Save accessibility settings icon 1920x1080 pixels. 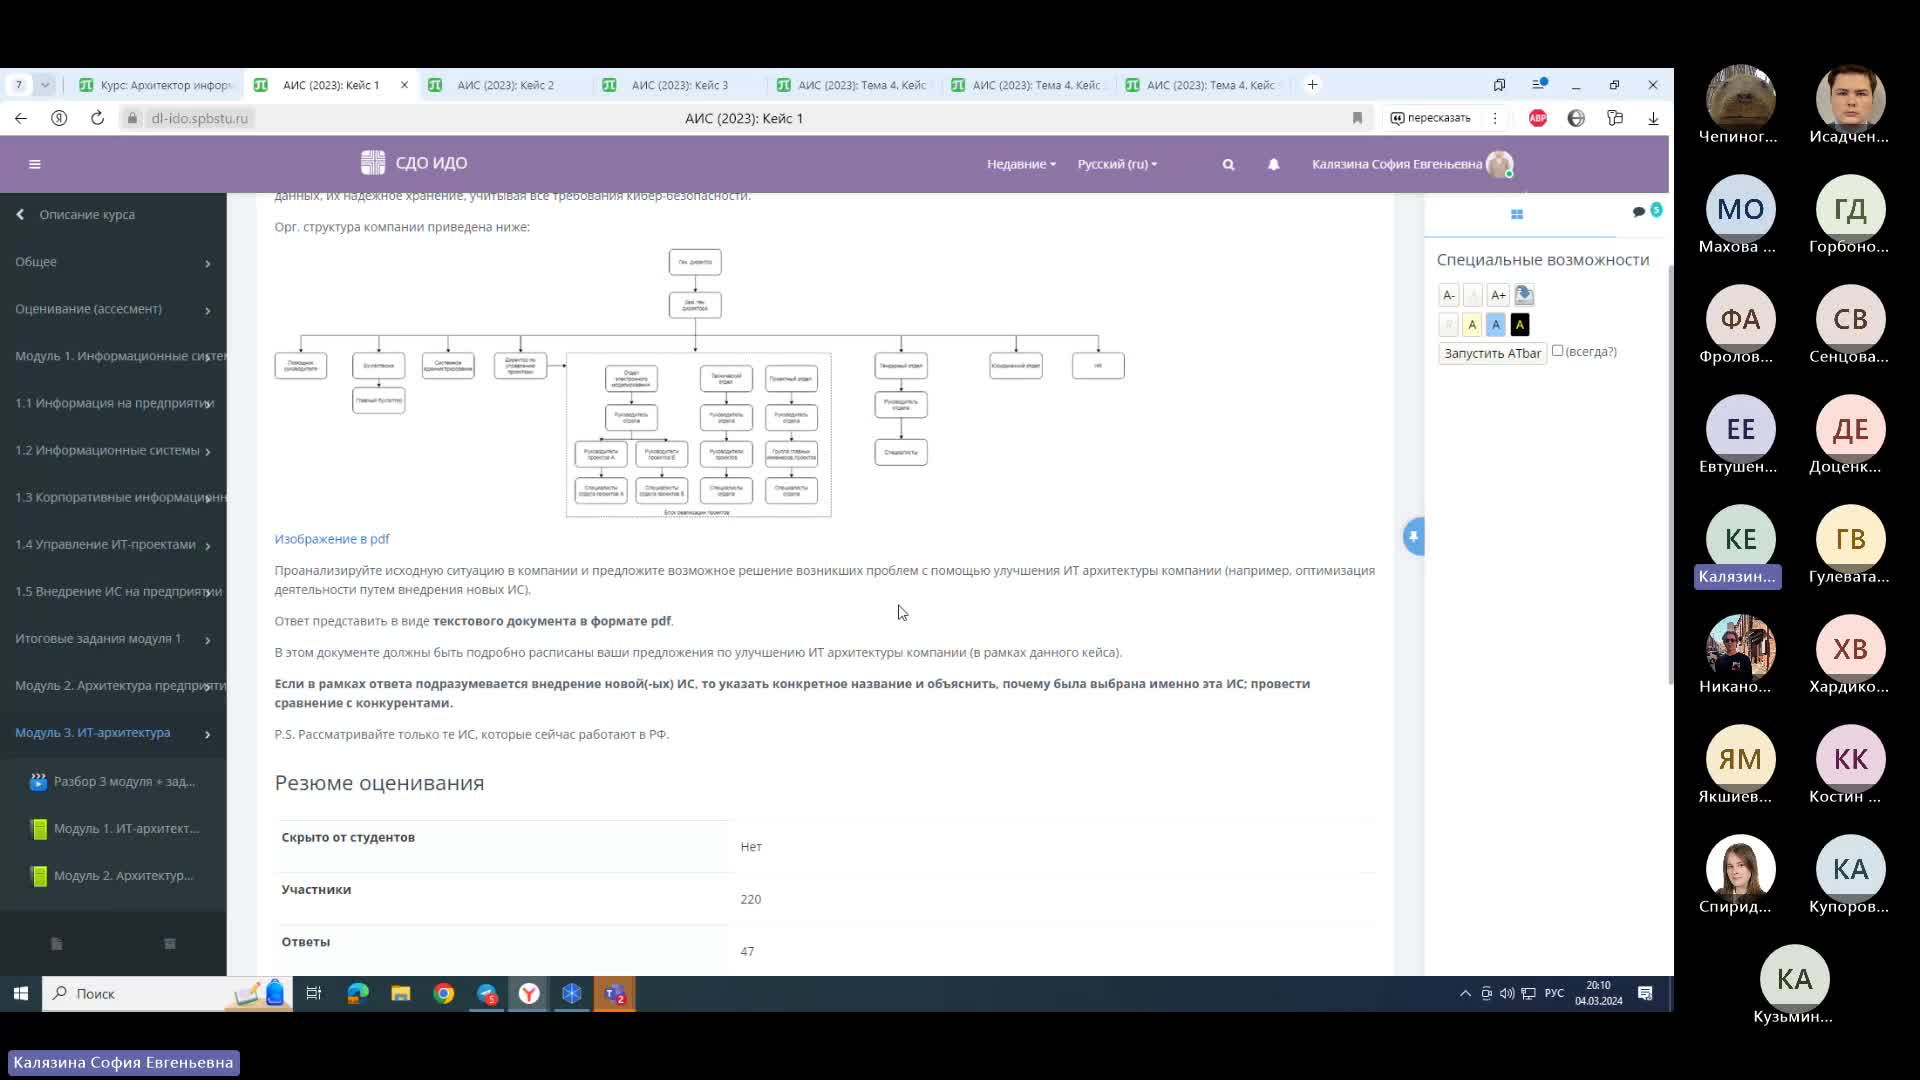click(x=1524, y=295)
